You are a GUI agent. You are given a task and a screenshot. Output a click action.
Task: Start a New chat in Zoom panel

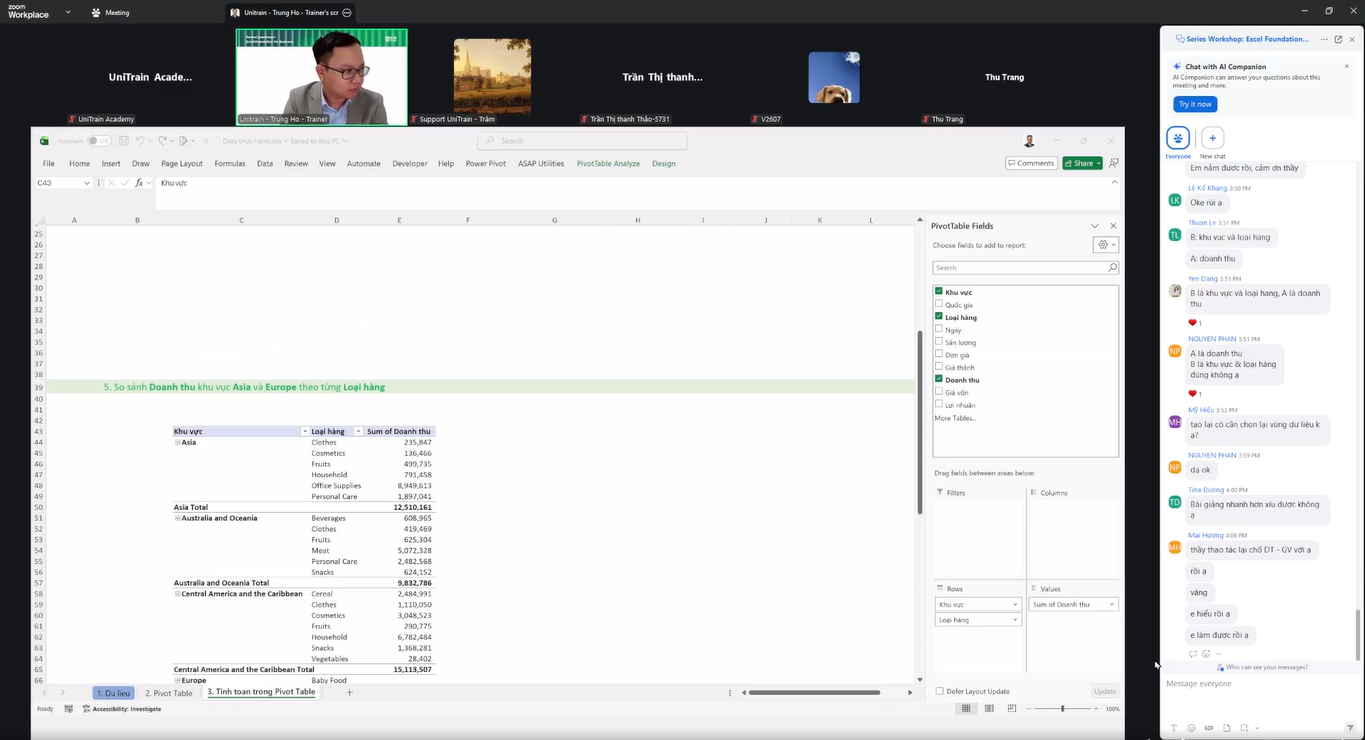click(1212, 138)
